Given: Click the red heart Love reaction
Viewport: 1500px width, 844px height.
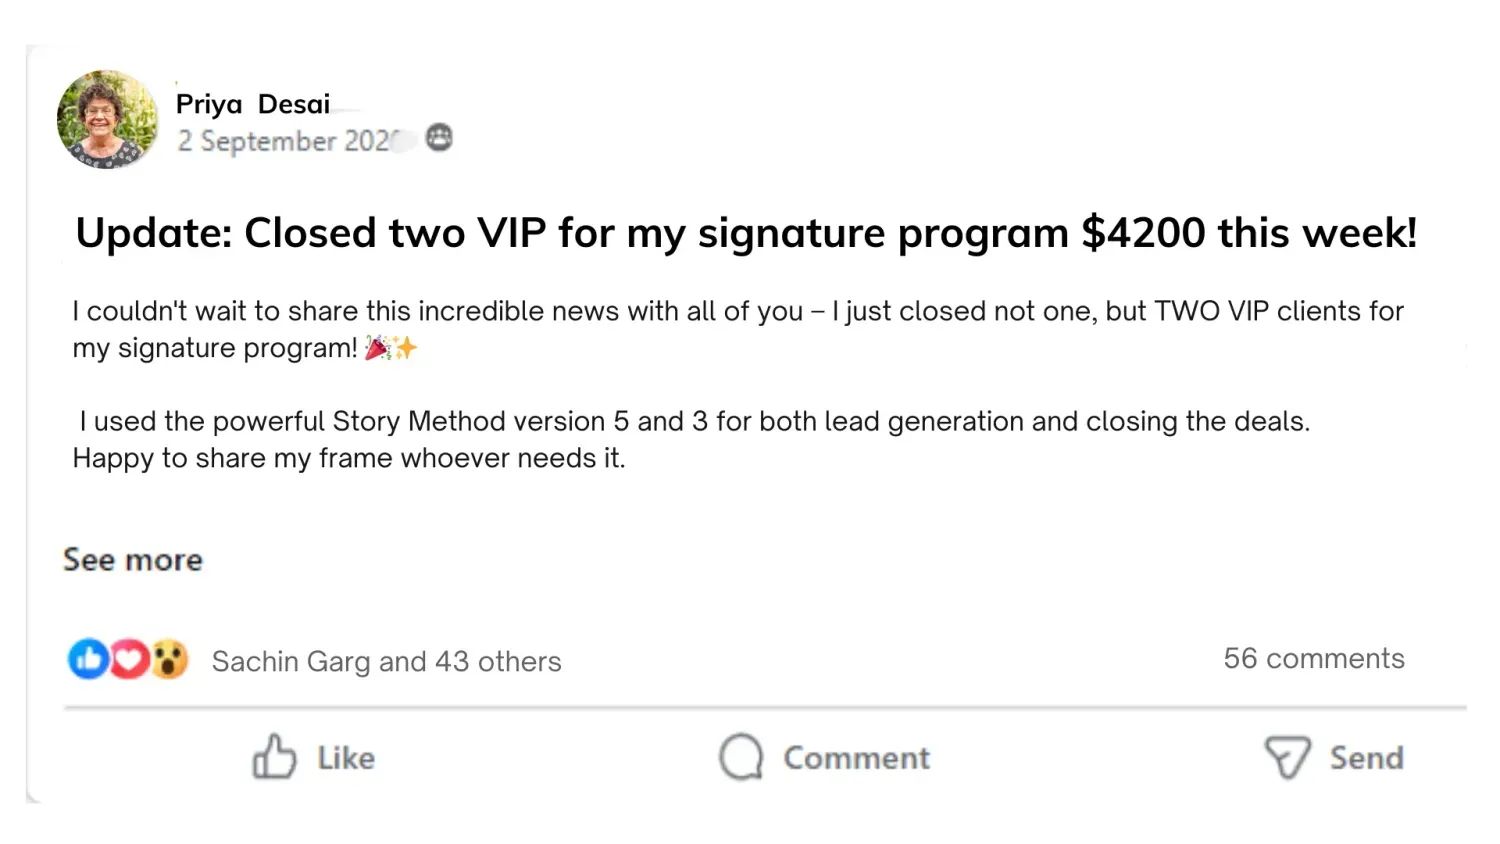Looking at the screenshot, I should [129, 659].
